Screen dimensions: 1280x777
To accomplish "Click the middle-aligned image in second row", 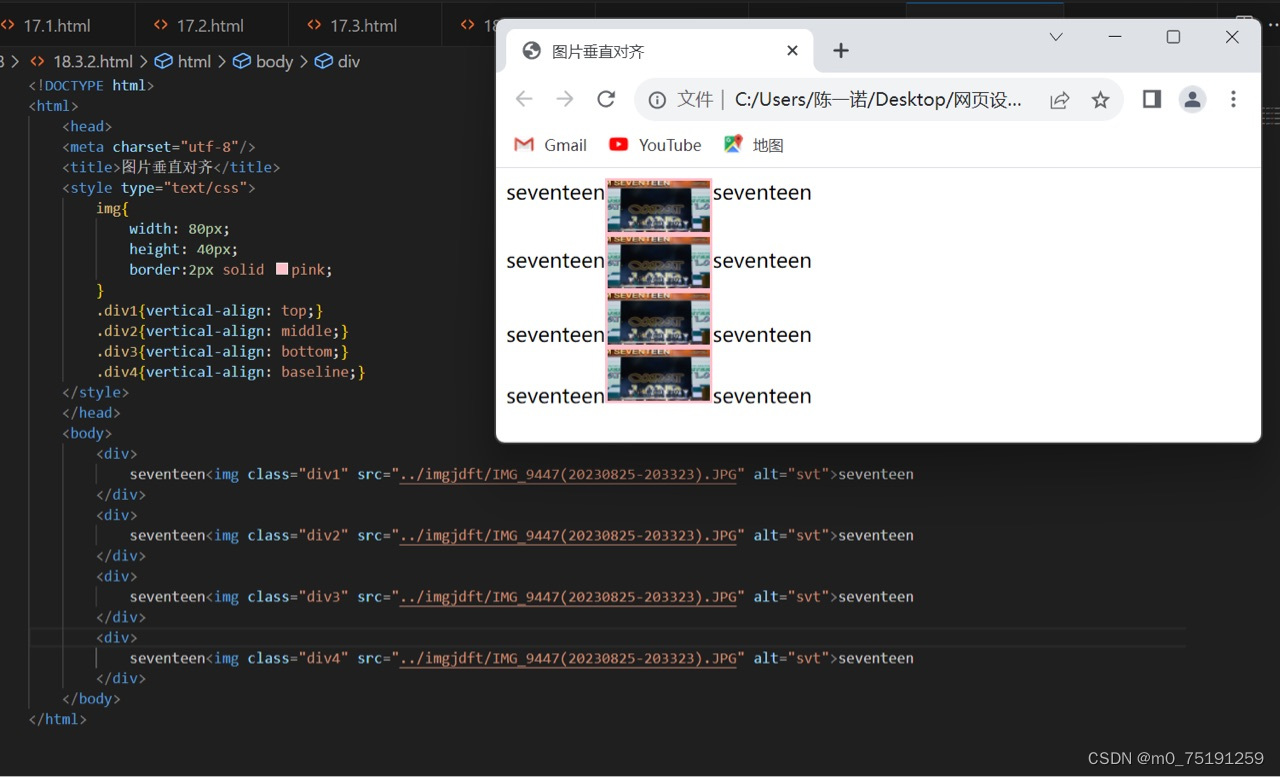I will pos(659,262).
